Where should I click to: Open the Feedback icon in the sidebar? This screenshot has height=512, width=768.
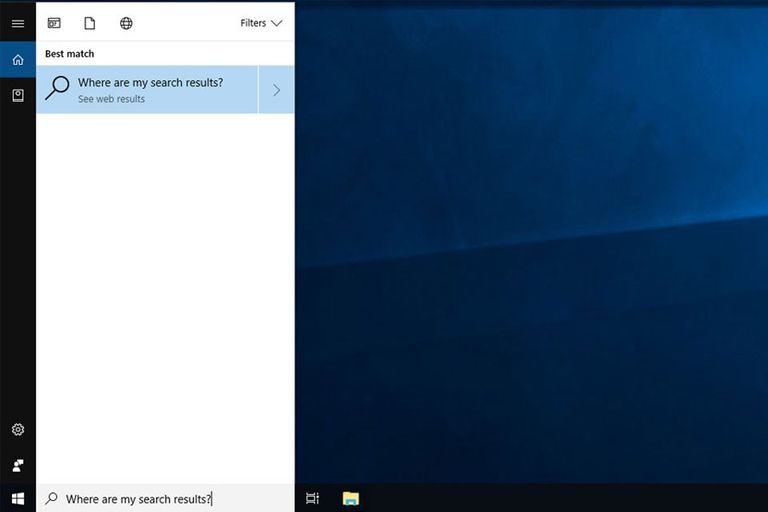pos(18,465)
